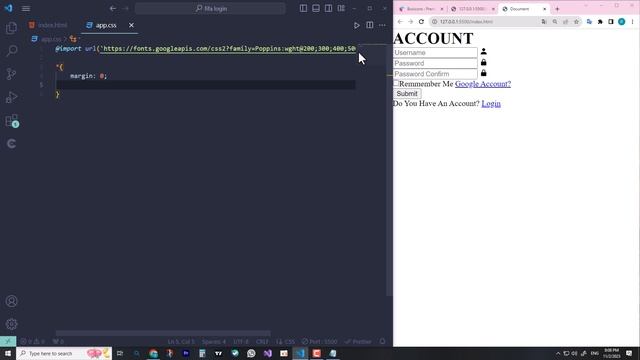Bookmark this page with the star icon

[x=576, y=22]
